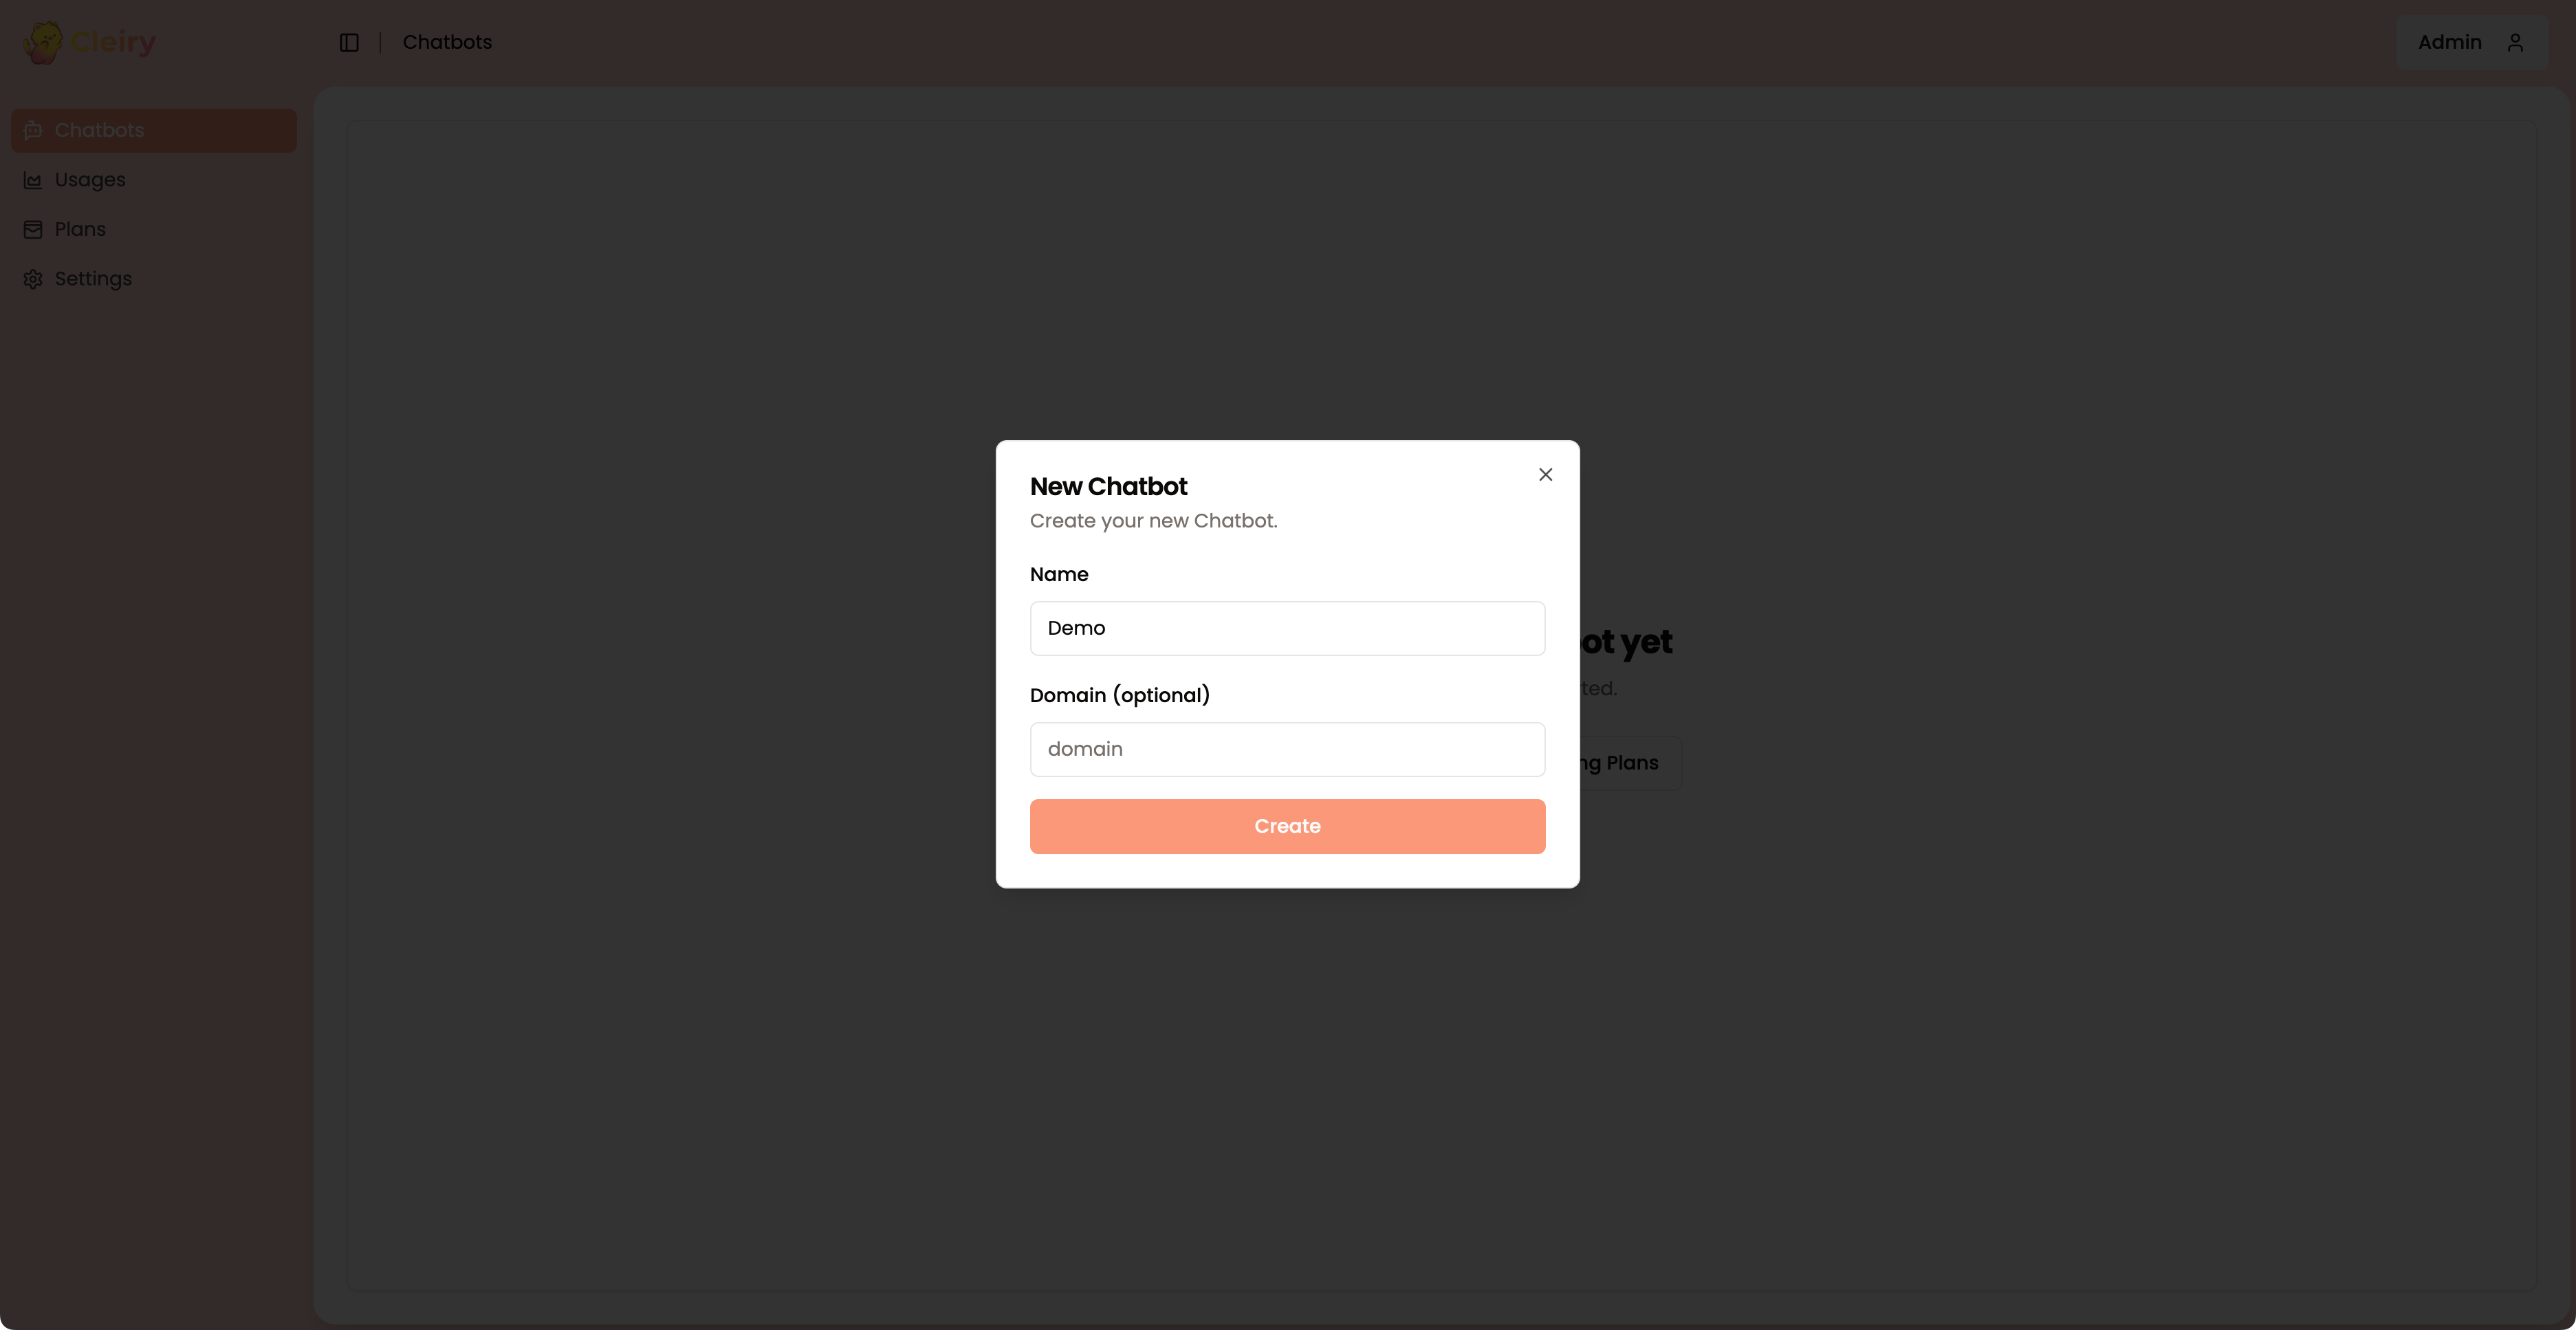Click the Settings gear icon
2576x1330 pixels.
tap(33, 279)
